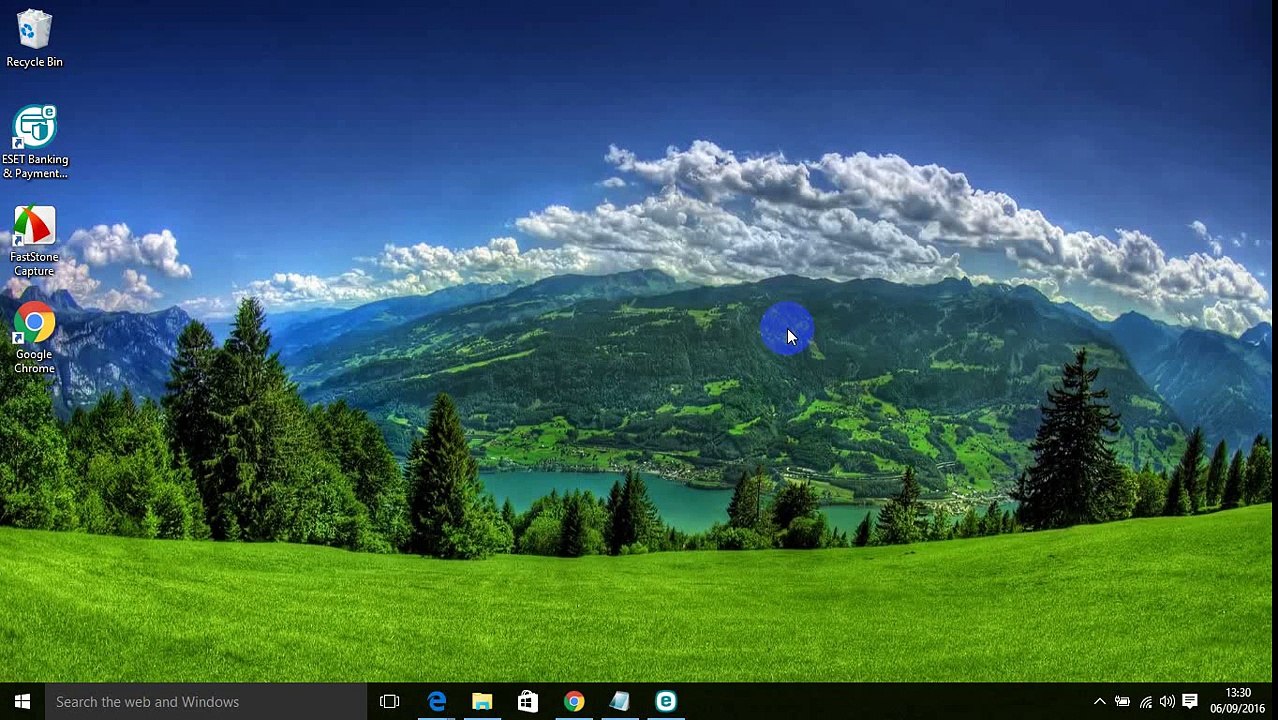This screenshot has width=1278, height=720.
Task: Open the notepad-like app in the taskbar
Action: pyautogui.click(x=620, y=702)
